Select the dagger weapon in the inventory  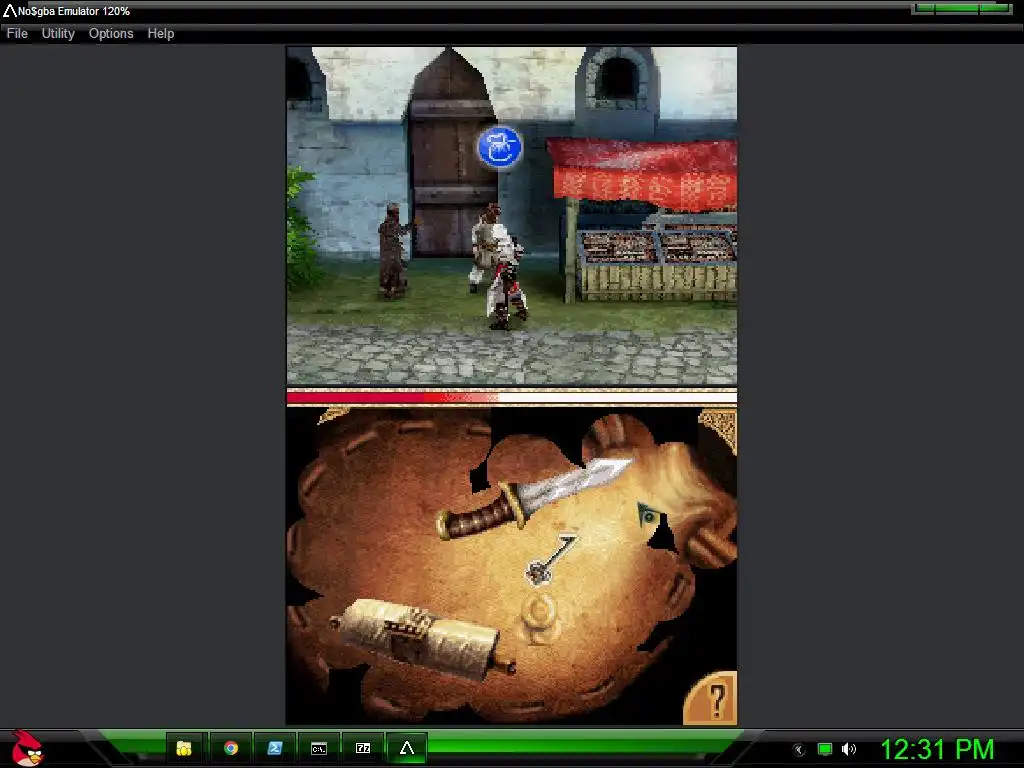coord(532,498)
